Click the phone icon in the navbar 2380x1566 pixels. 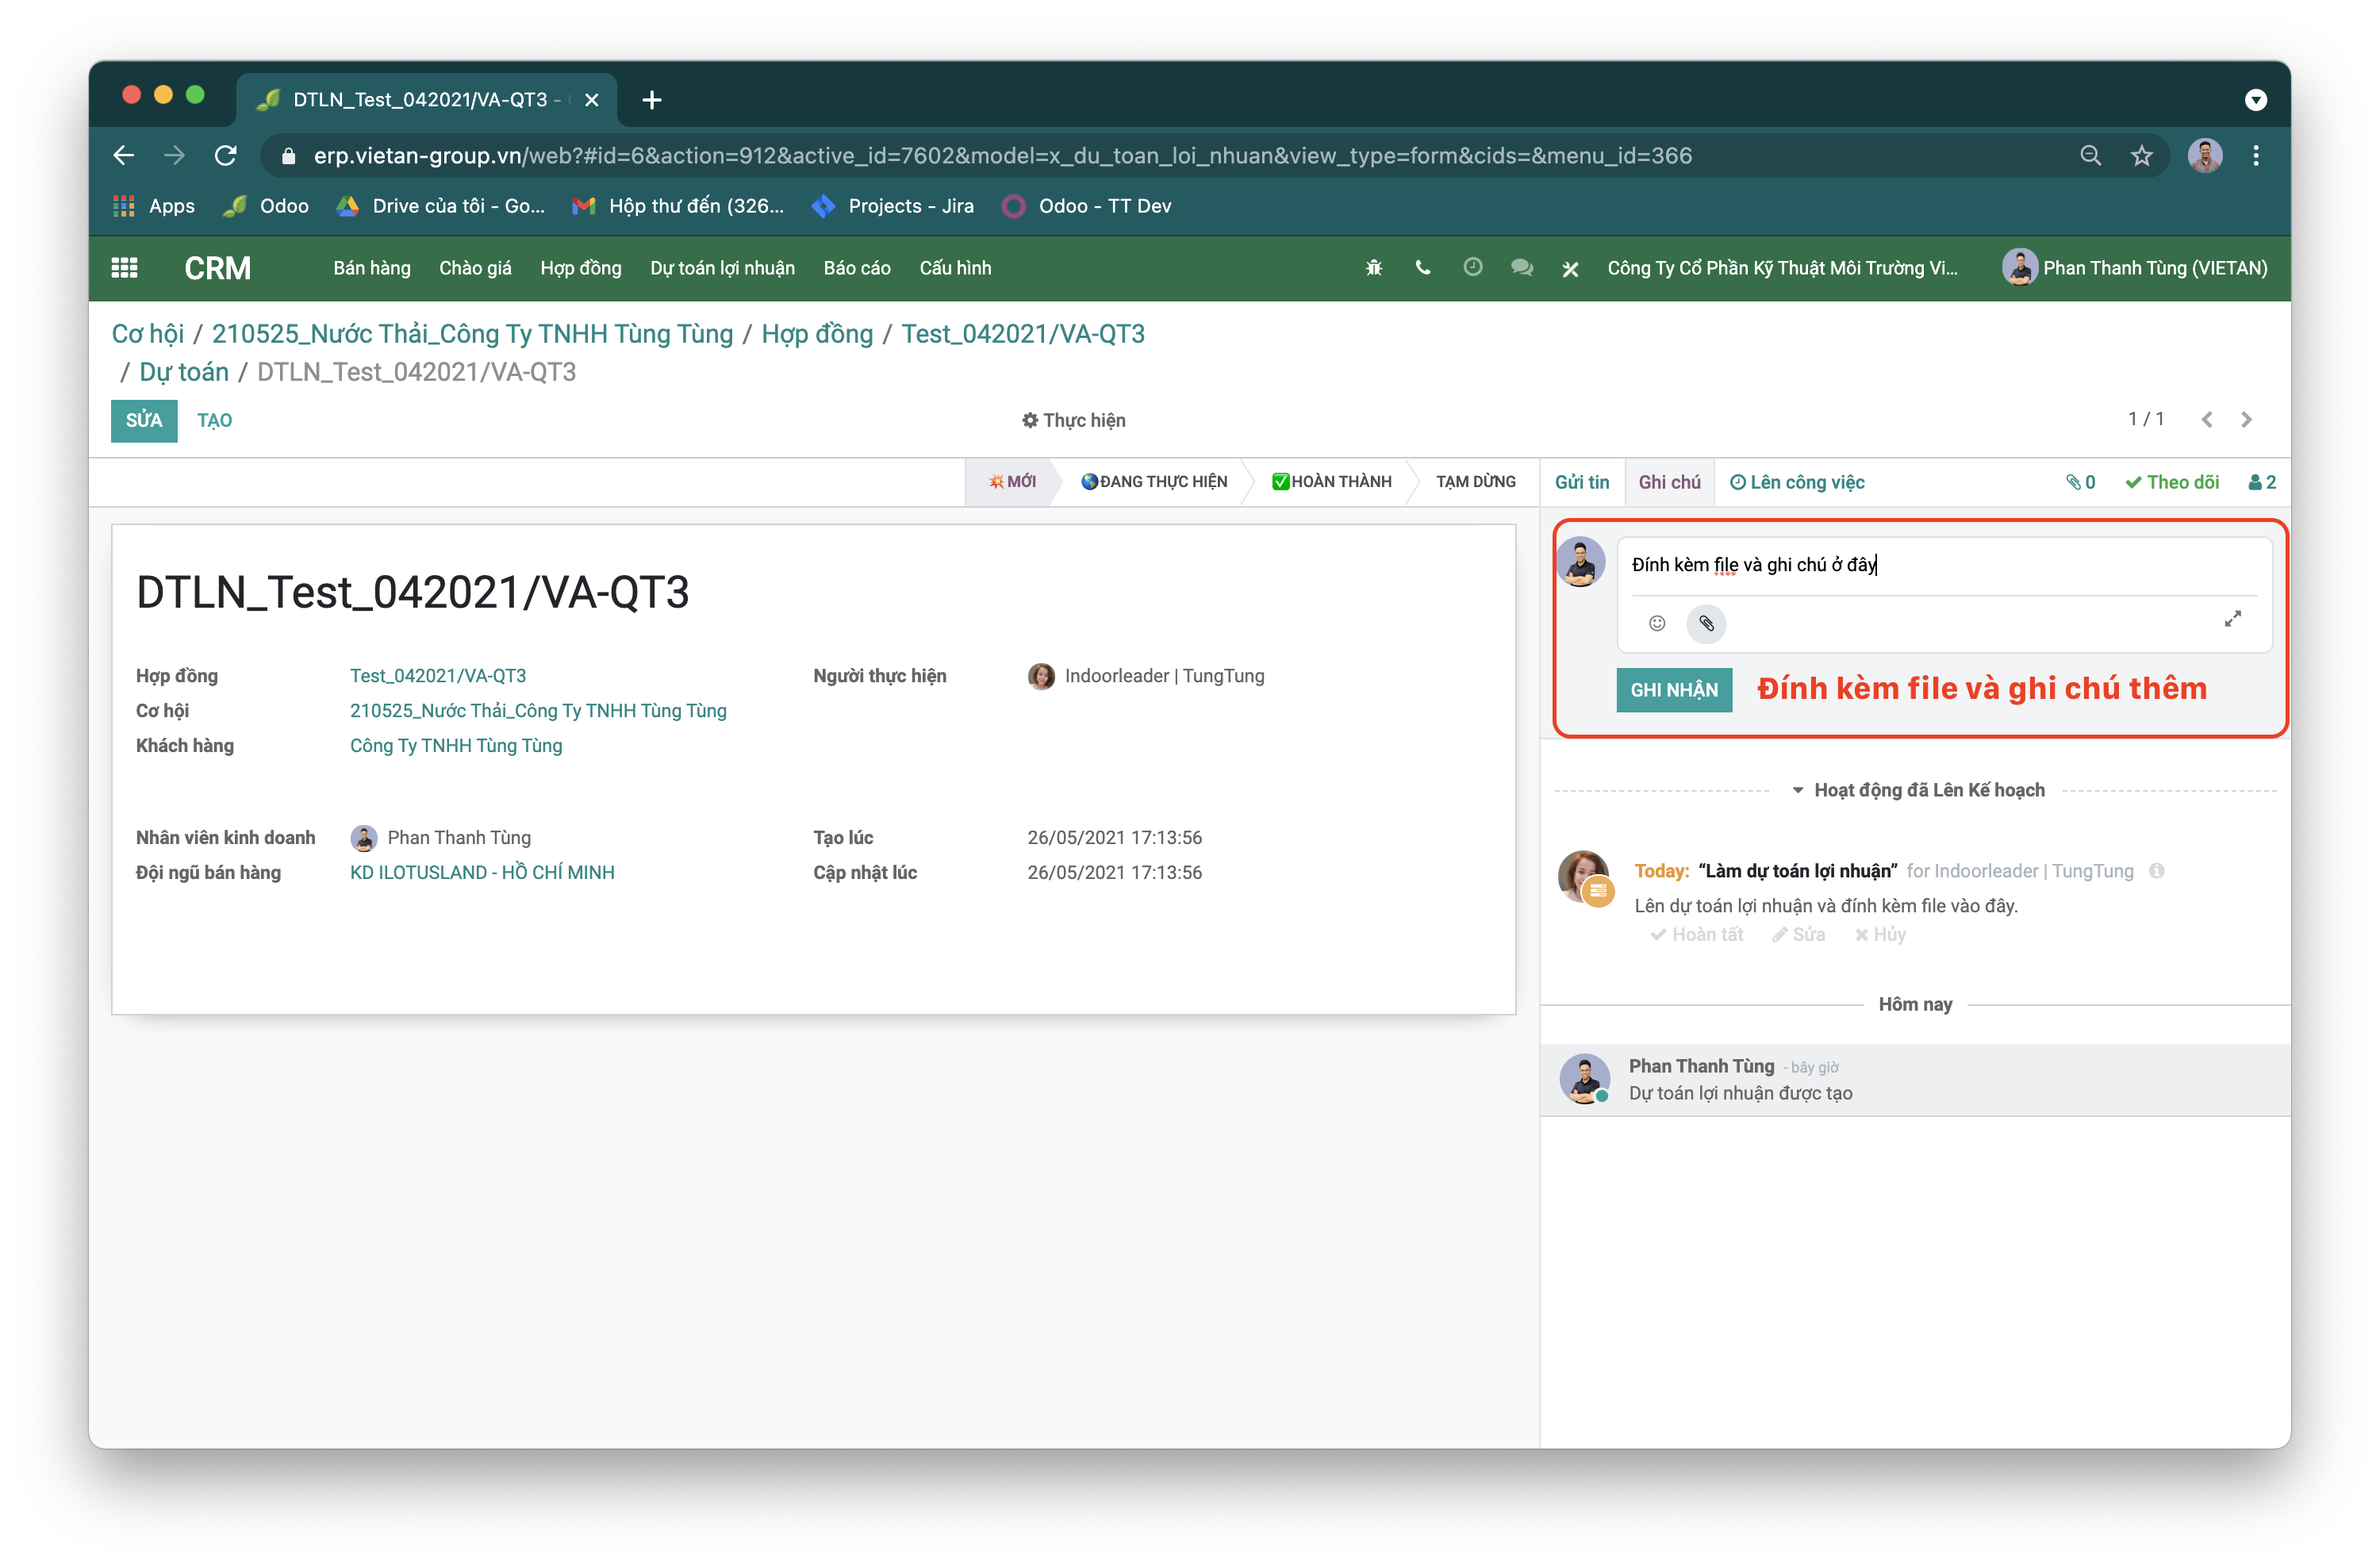pyautogui.click(x=1423, y=268)
